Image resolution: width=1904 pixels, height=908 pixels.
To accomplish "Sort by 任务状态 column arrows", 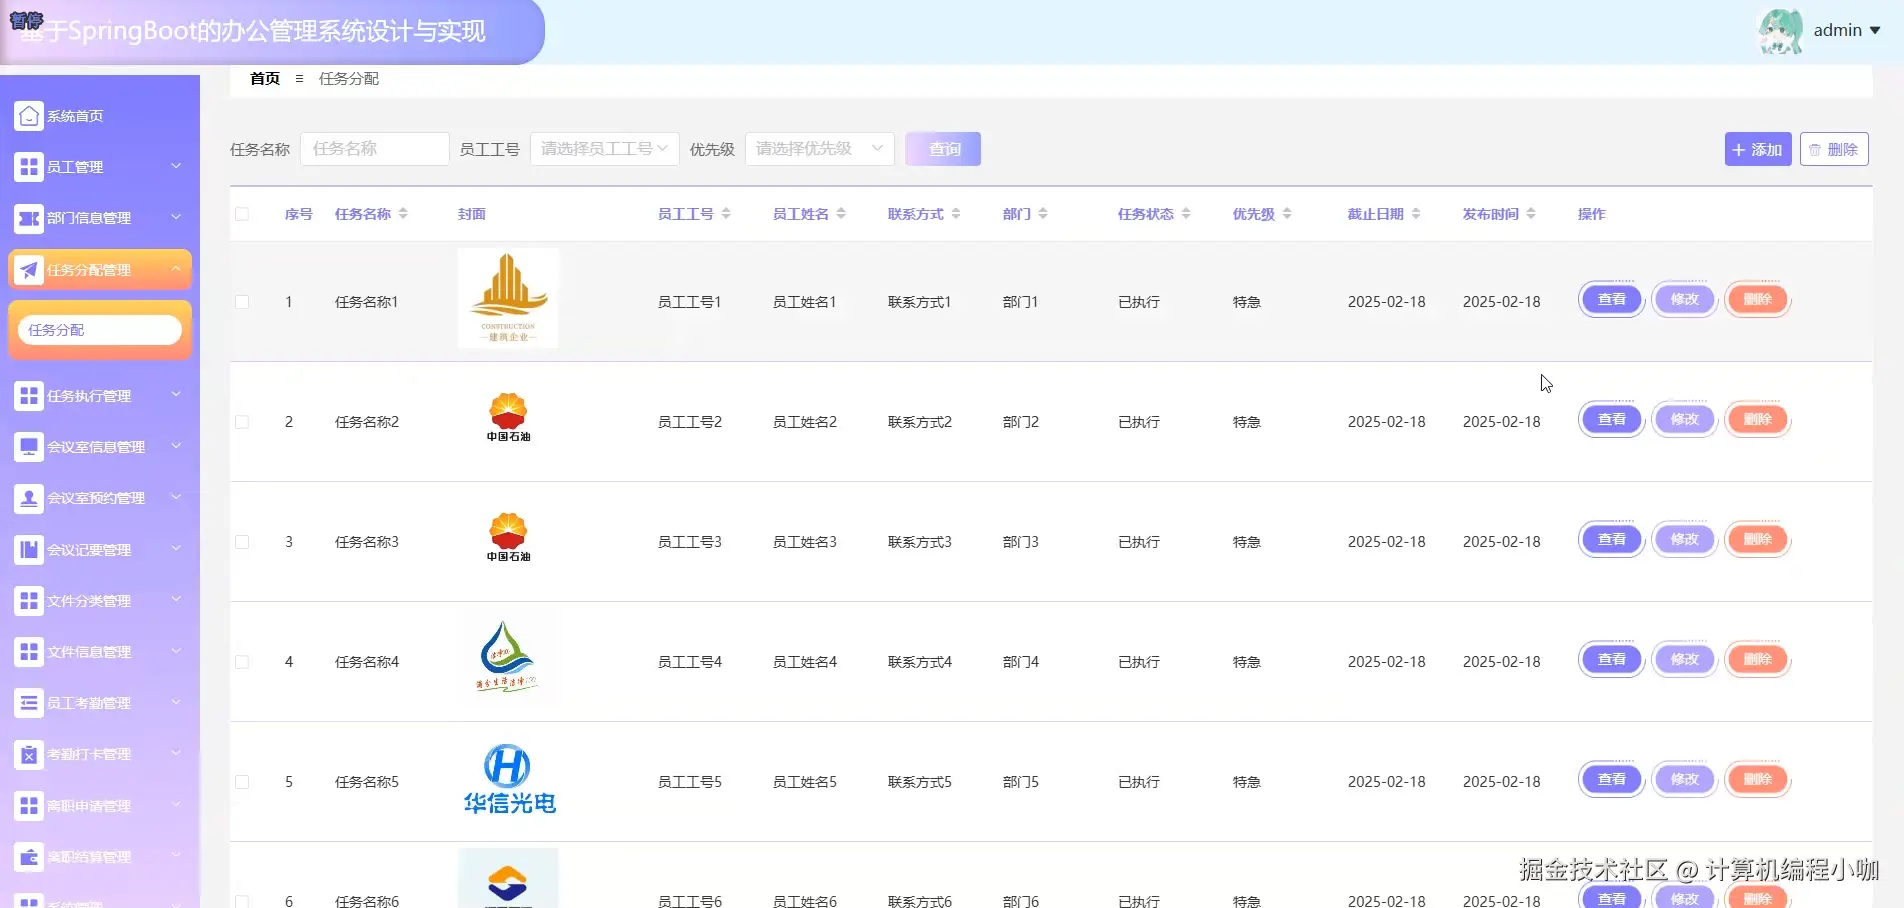I will (1186, 214).
